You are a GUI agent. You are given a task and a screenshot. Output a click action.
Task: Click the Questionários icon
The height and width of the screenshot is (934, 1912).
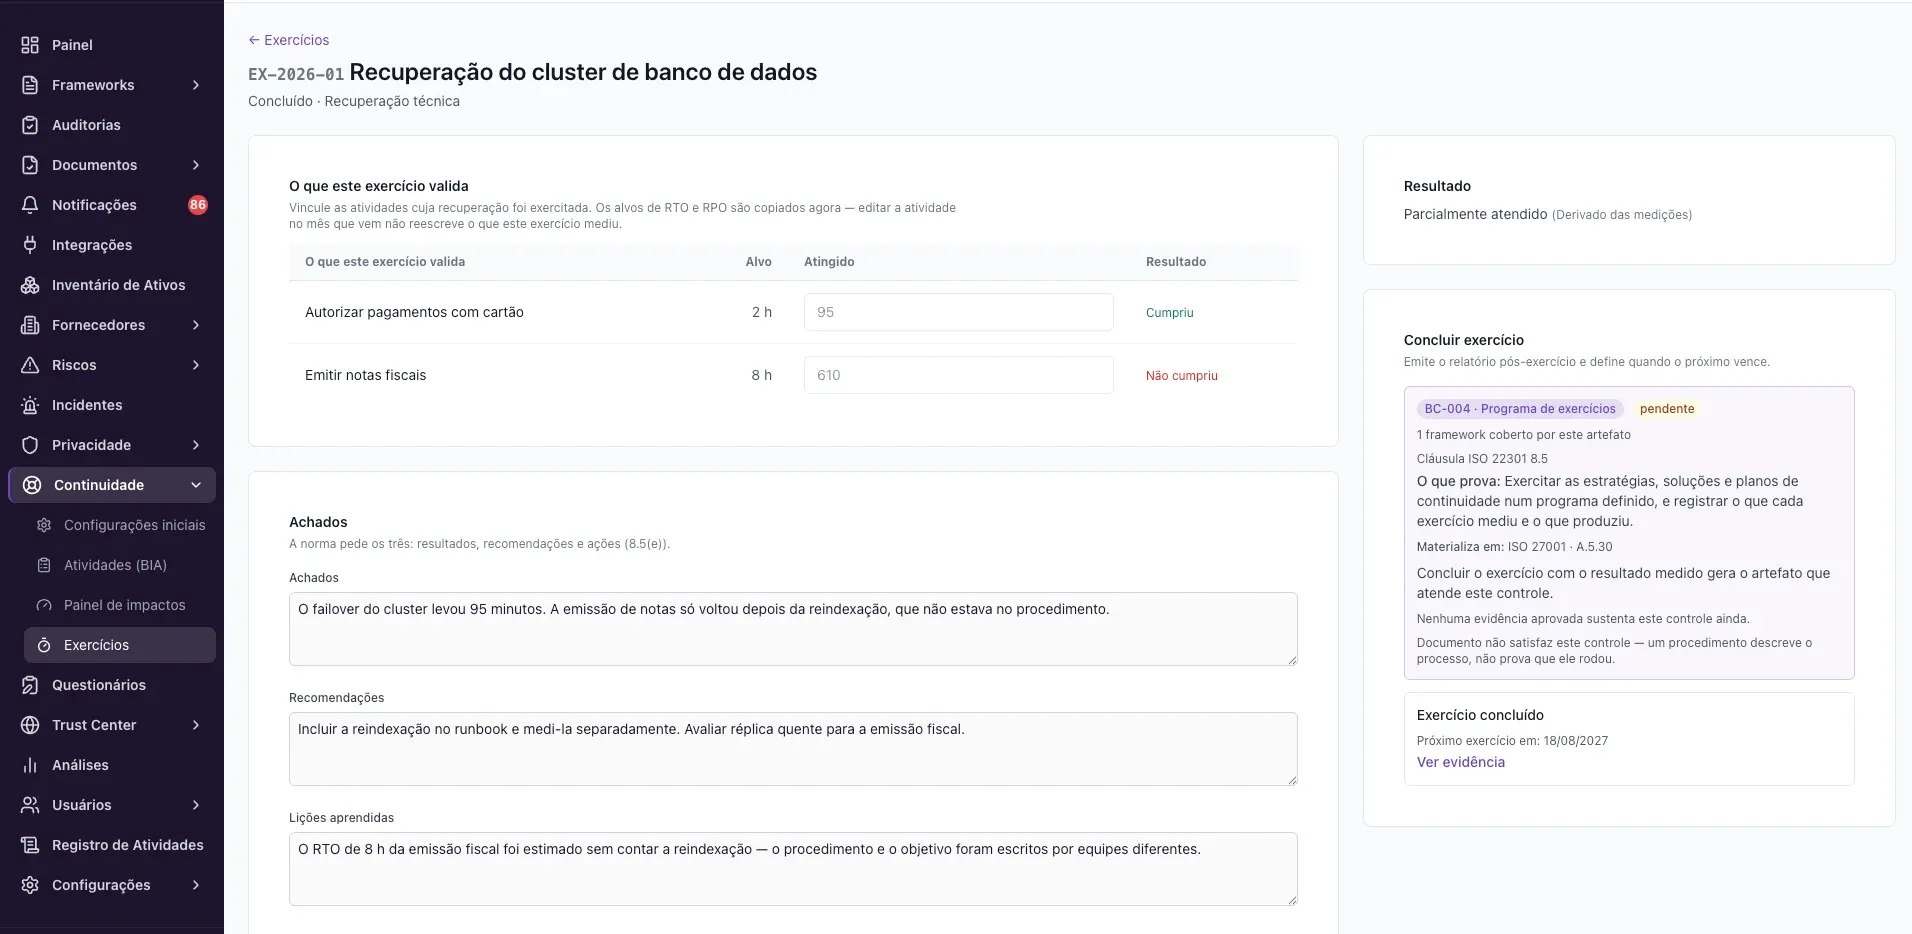[x=30, y=685]
